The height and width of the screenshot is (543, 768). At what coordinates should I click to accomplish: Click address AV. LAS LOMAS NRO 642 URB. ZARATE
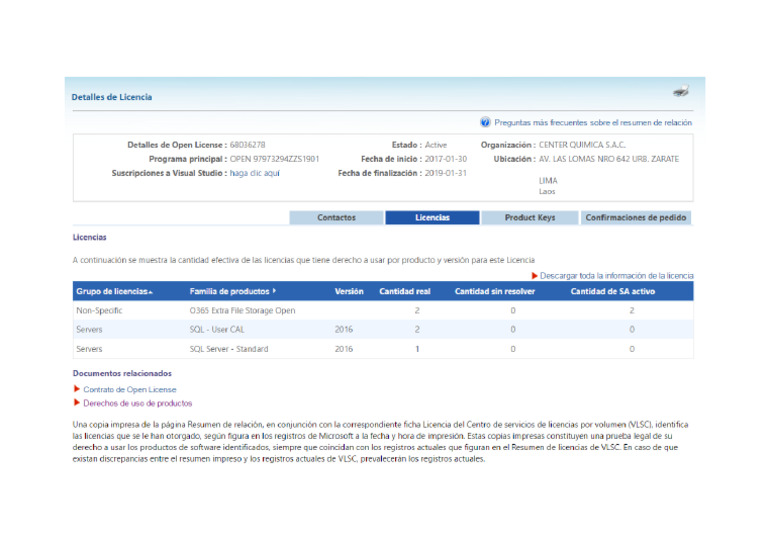coord(609,159)
